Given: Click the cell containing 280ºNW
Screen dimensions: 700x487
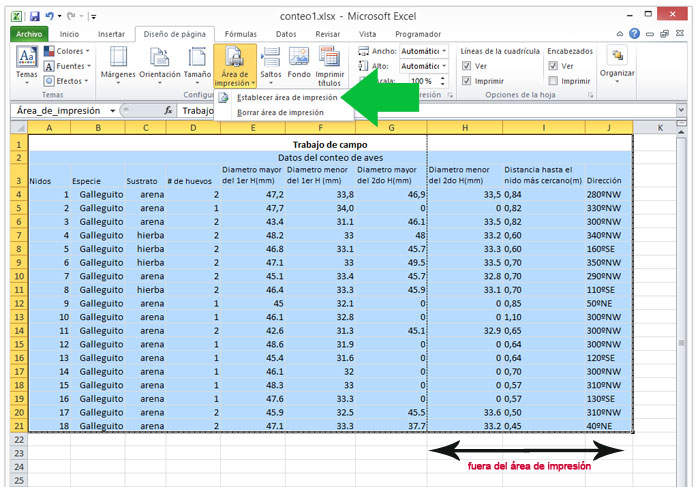Looking at the screenshot, I should click(608, 194).
